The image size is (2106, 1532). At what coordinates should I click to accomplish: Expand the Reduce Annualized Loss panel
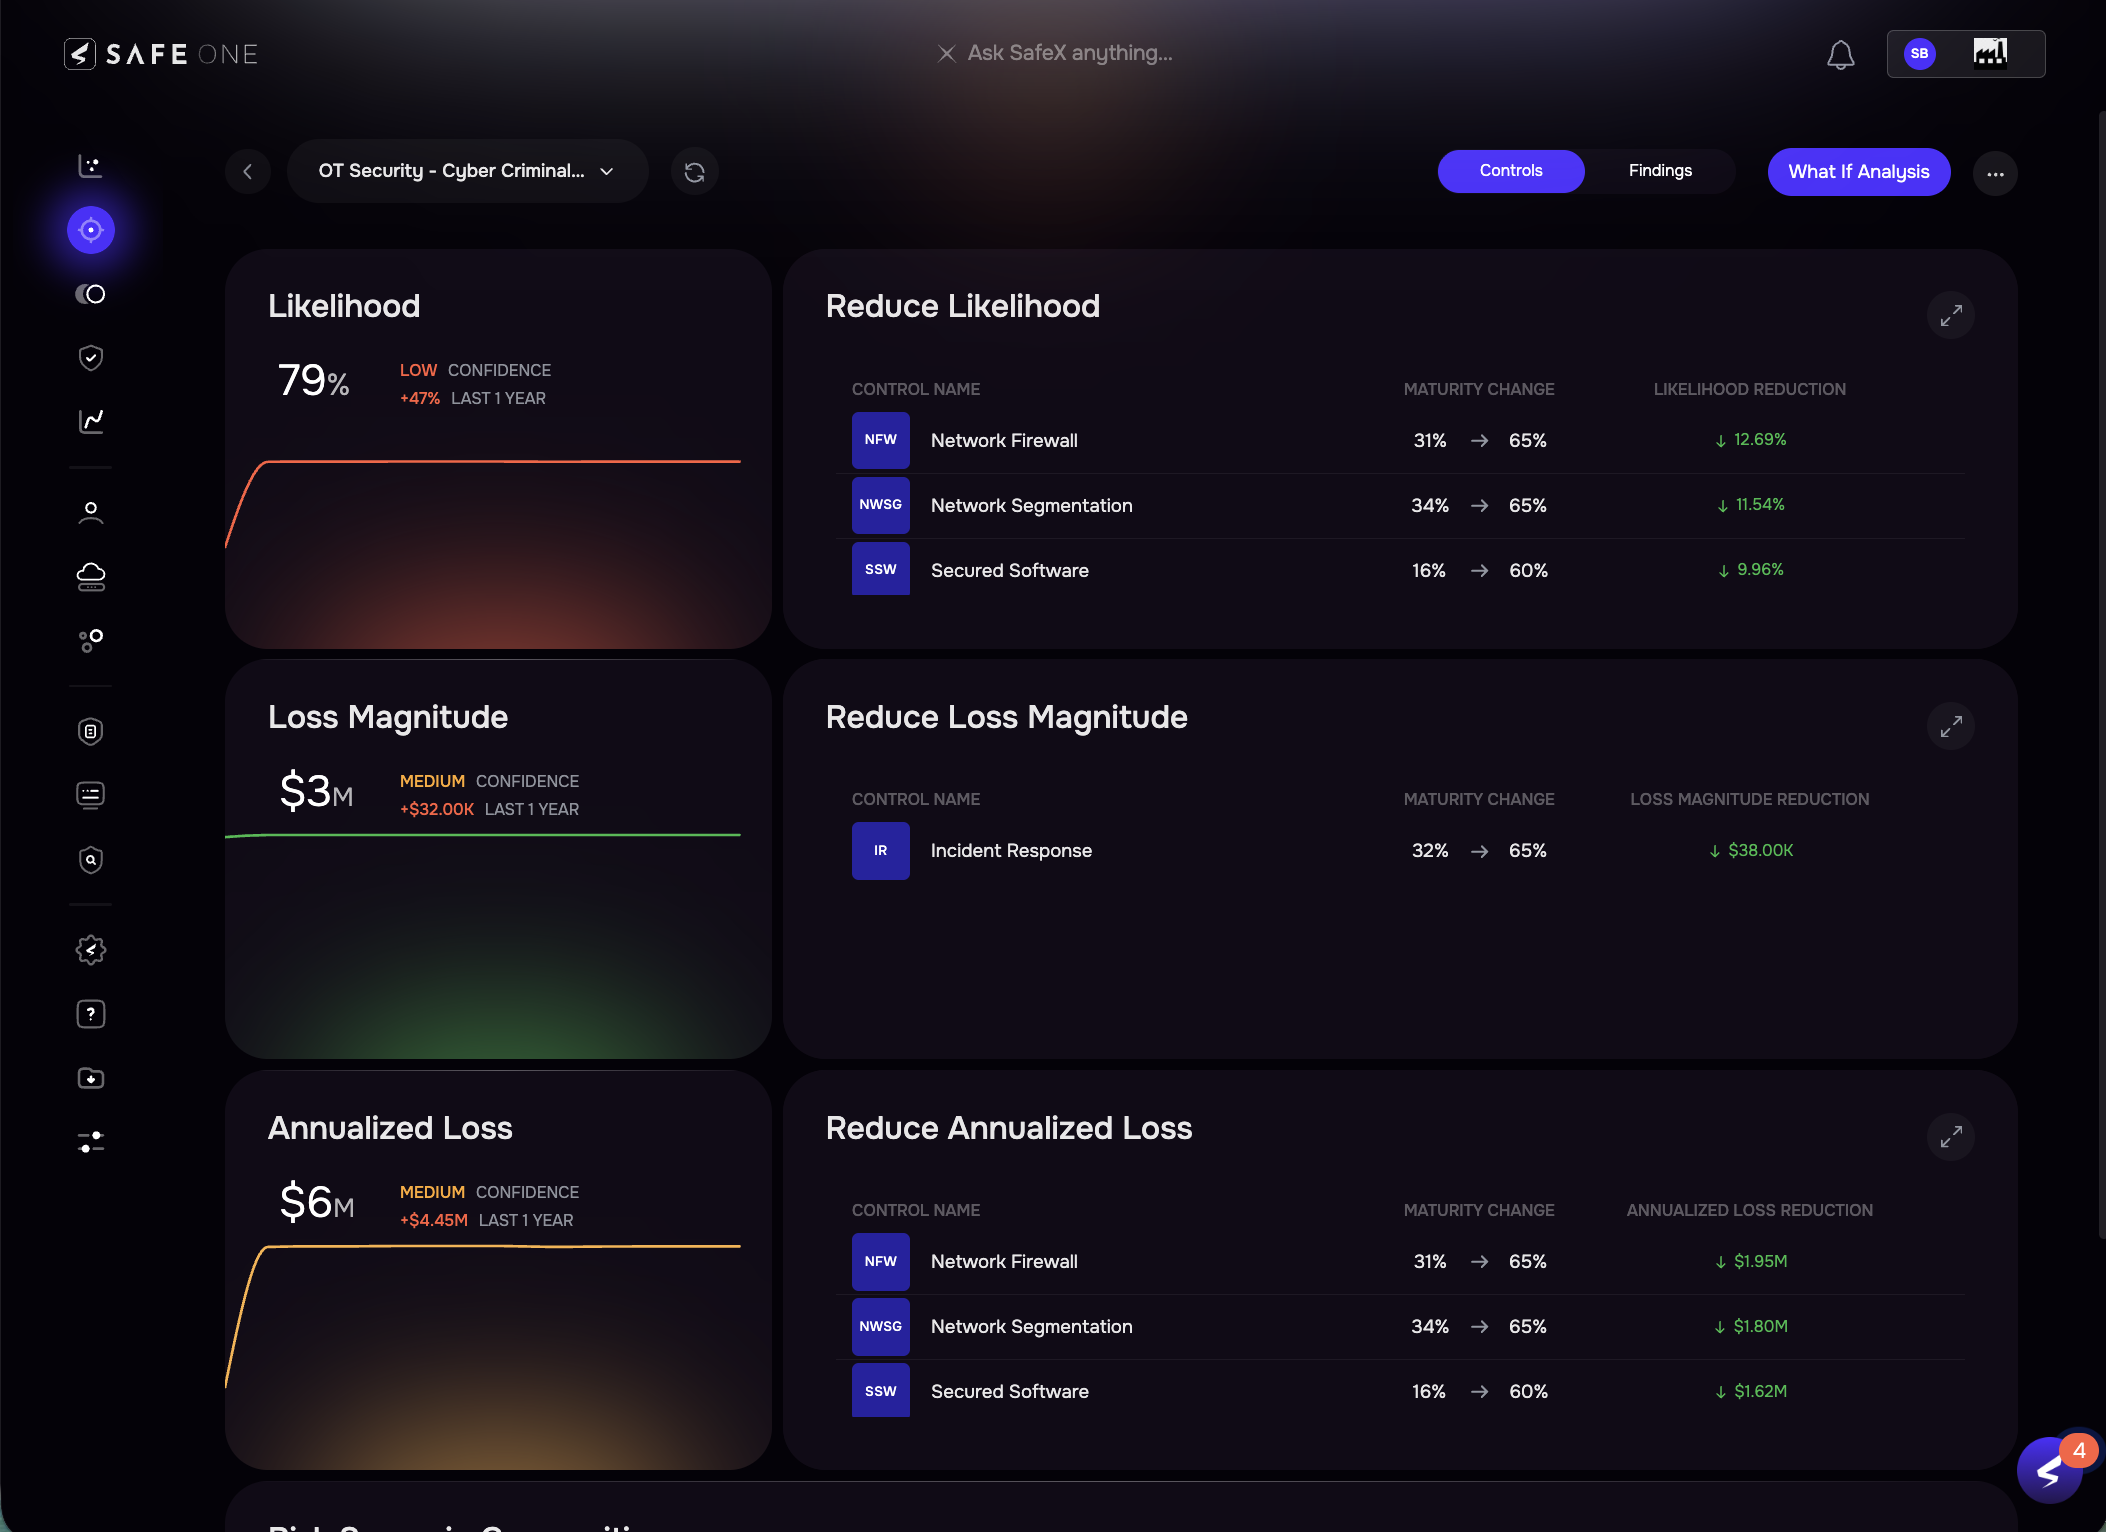(x=1950, y=1138)
